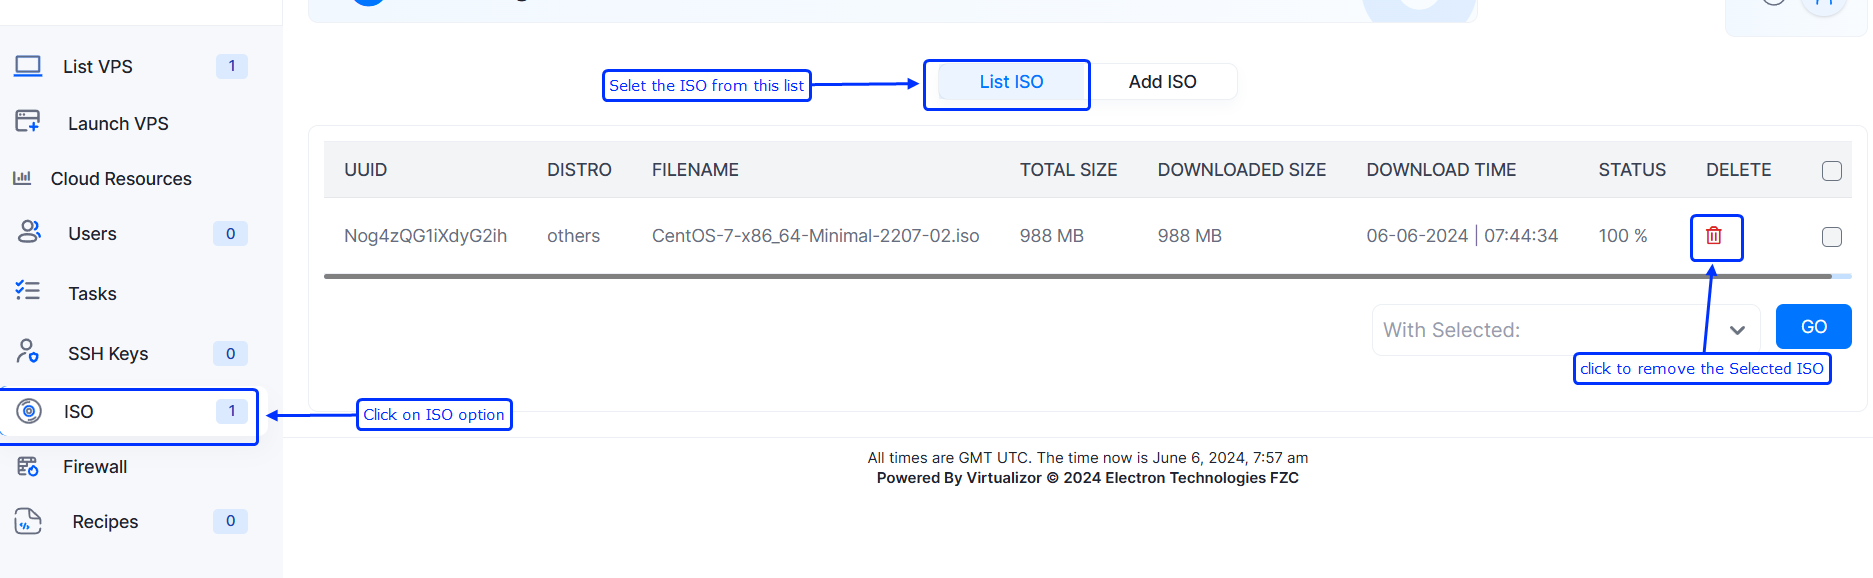Image resolution: width=1873 pixels, height=578 pixels.
Task: Click the SSH Keys icon
Action: pos(28,351)
